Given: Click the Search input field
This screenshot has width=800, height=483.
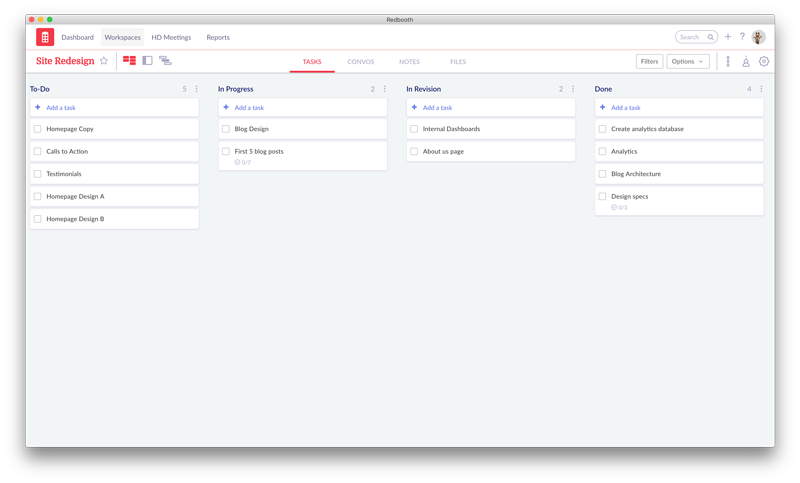Looking at the screenshot, I should (x=691, y=37).
